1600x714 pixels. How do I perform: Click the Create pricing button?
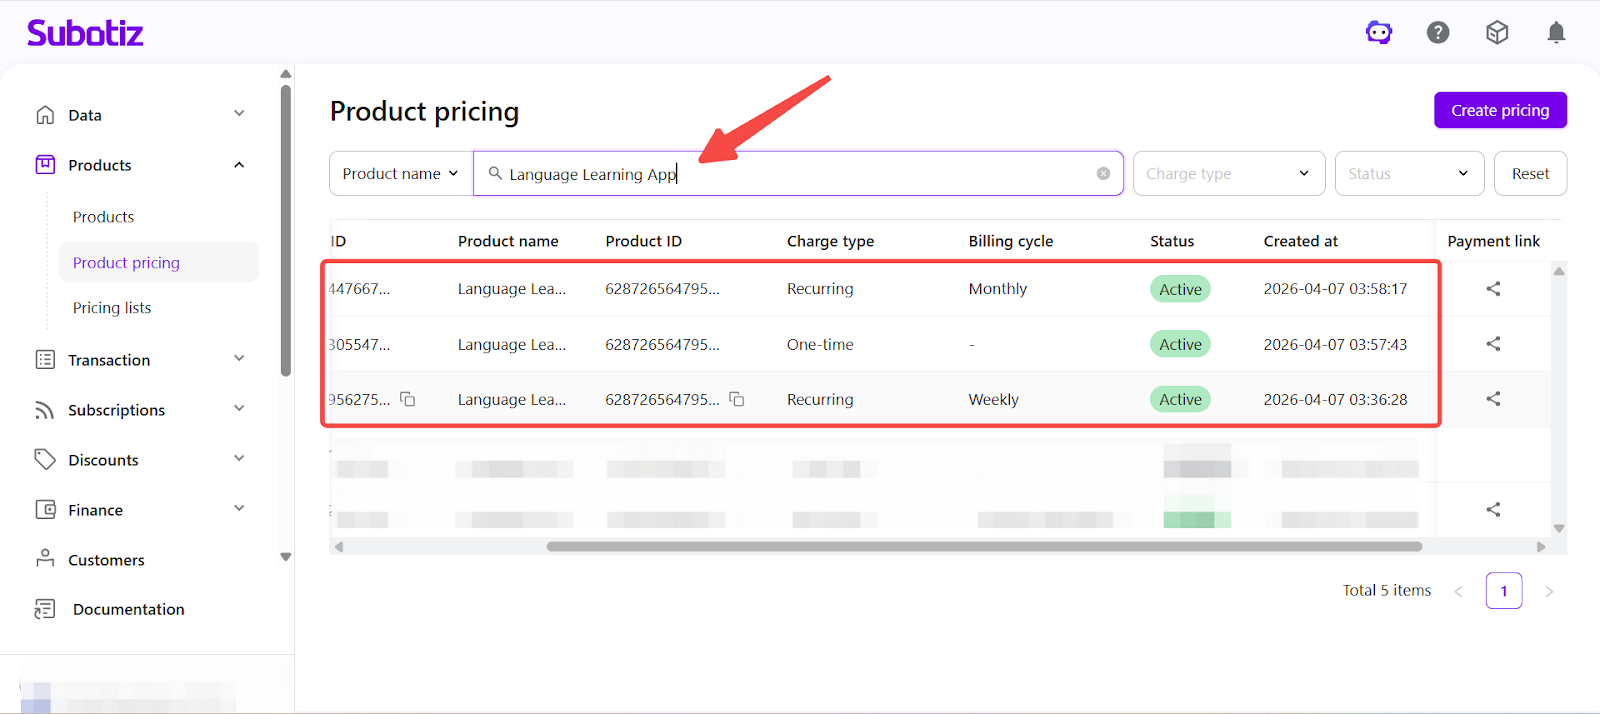(x=1500, y=110)
